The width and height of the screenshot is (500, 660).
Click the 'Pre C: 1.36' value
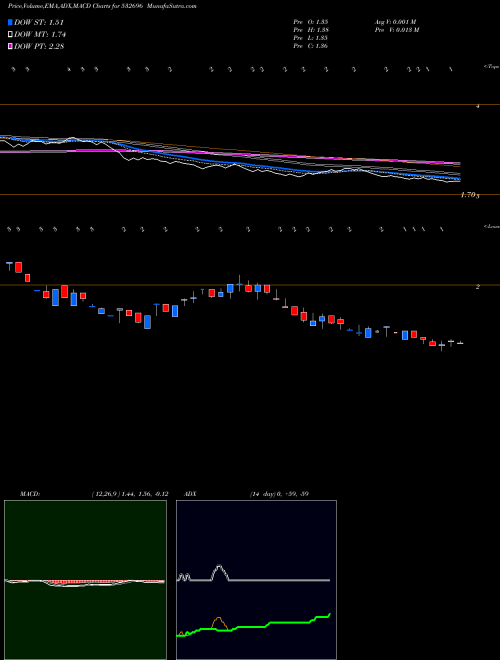pos(311,46)
